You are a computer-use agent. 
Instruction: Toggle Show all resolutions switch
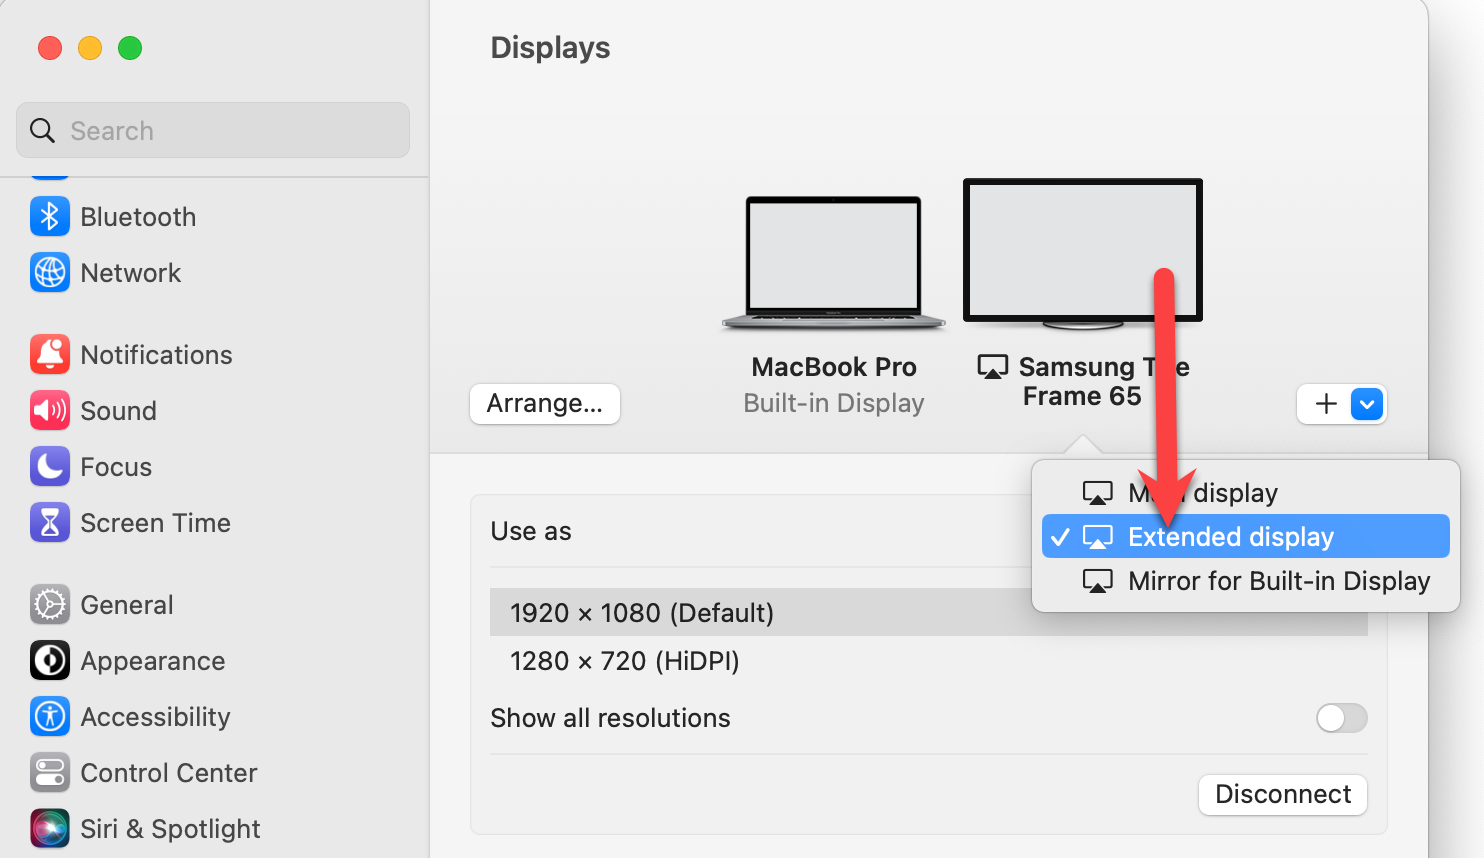pos(1341,718)
